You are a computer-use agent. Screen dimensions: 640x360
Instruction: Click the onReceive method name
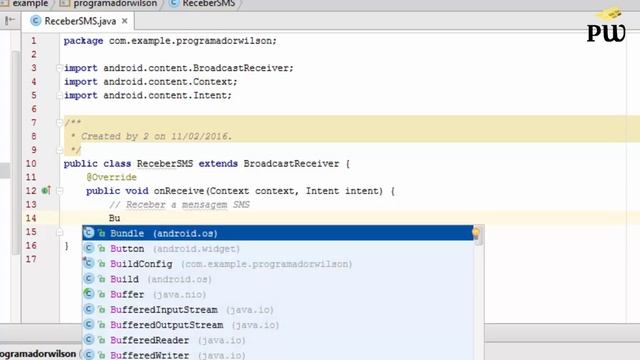(x=179, y=191)
